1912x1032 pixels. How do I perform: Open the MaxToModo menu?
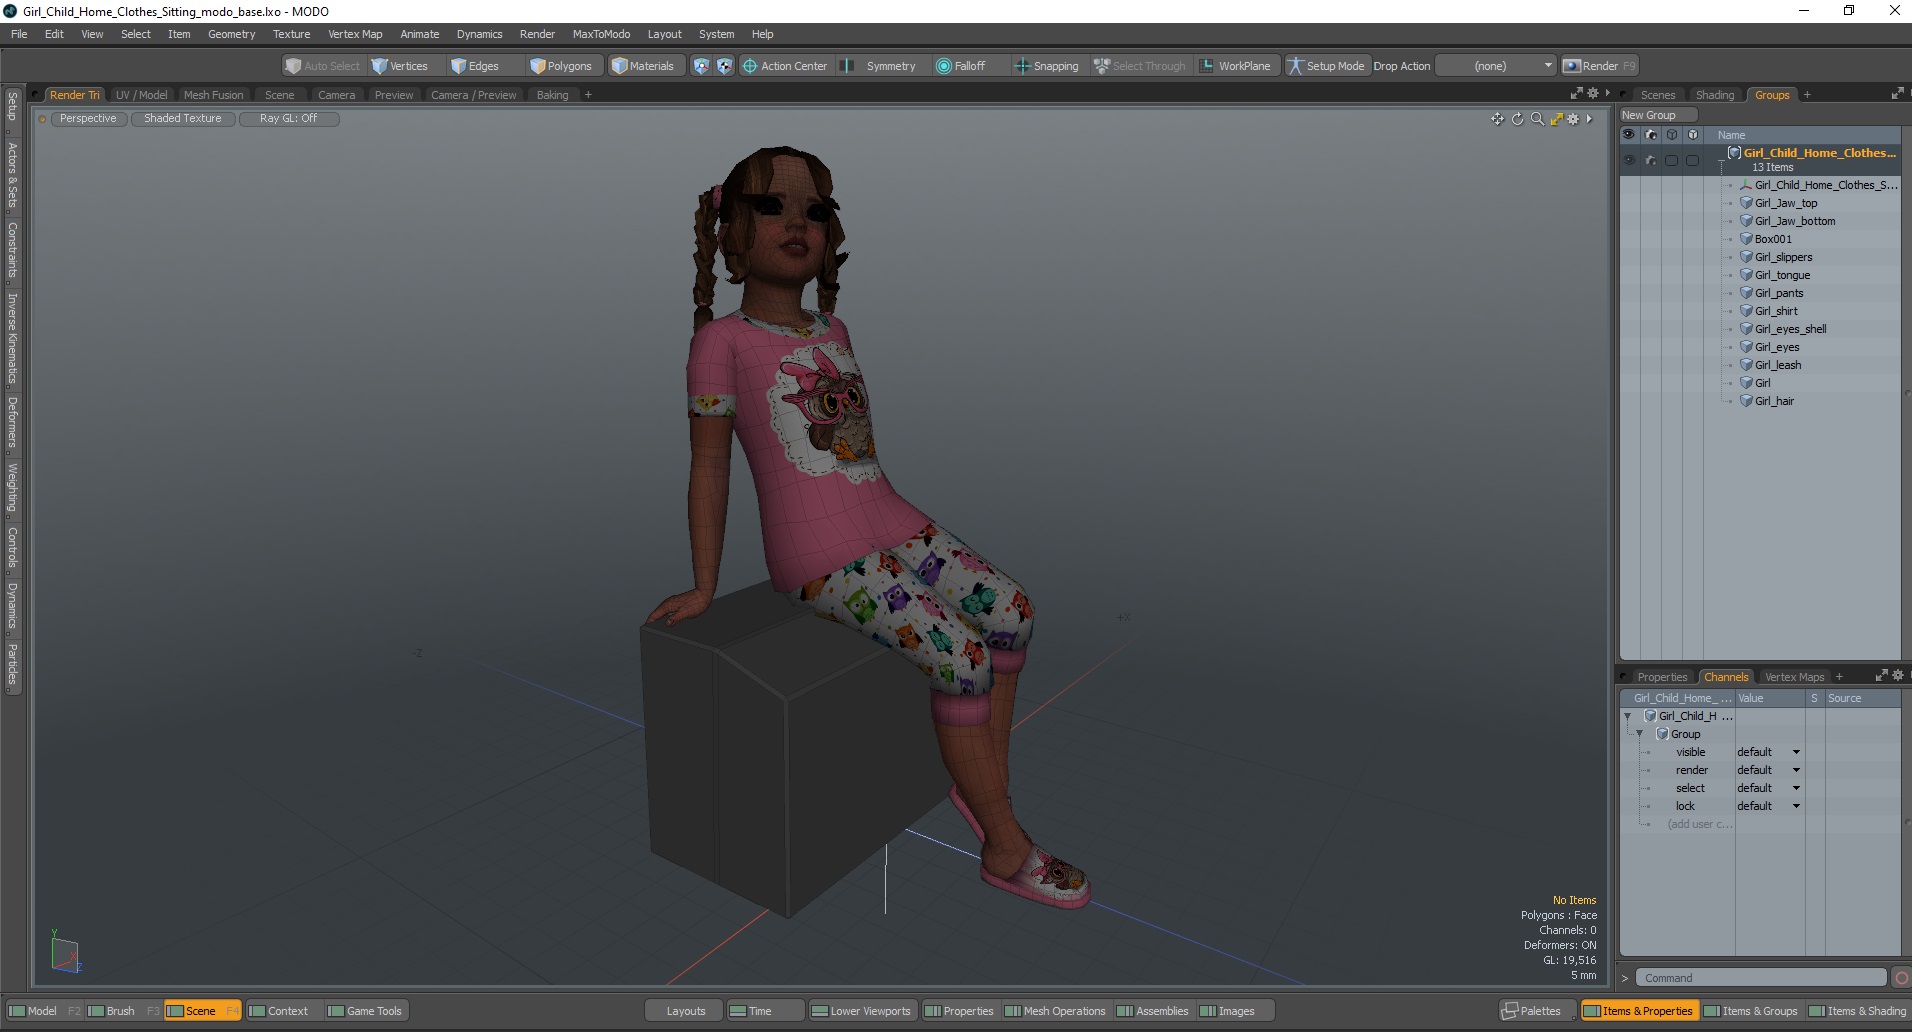601,34
